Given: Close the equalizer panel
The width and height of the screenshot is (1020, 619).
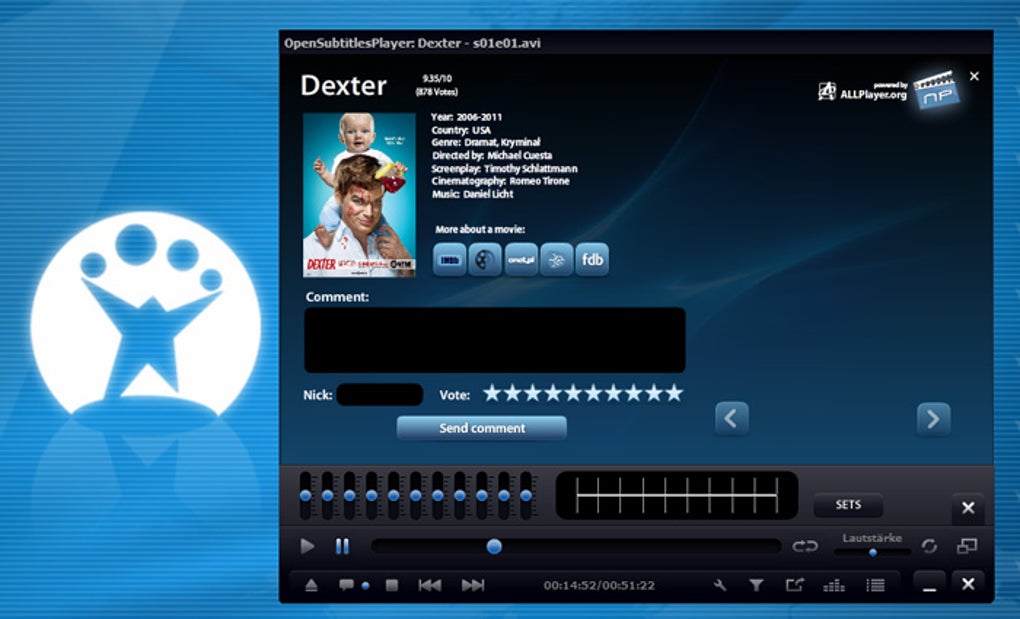Looking at the screenshot, I should 968,508.
